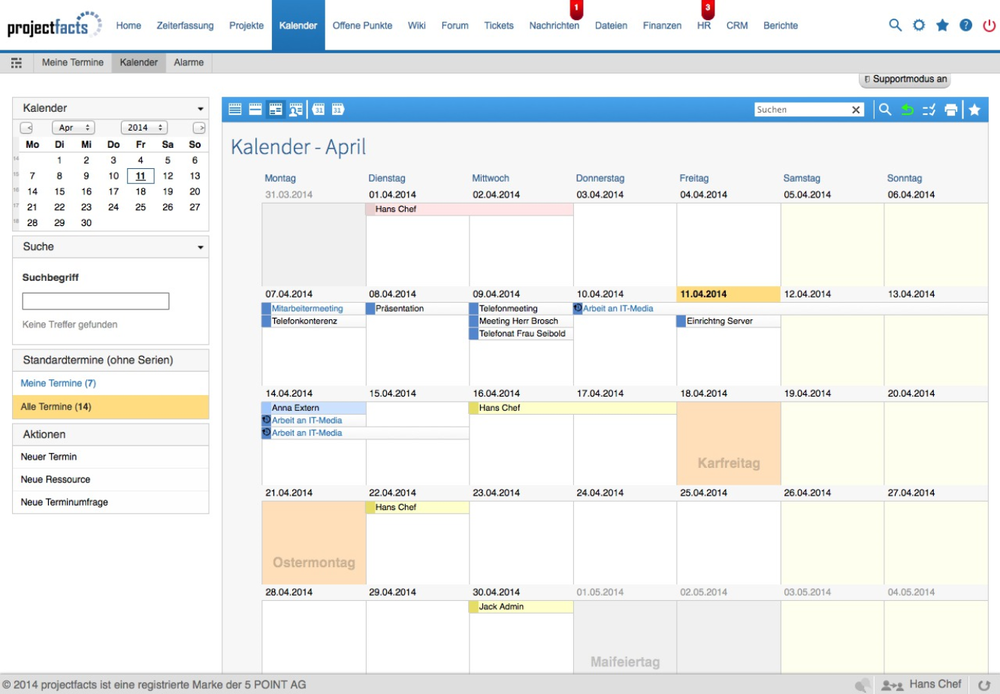
Task: Click into the Suchbegriff input field
Action: pos(96,301)
